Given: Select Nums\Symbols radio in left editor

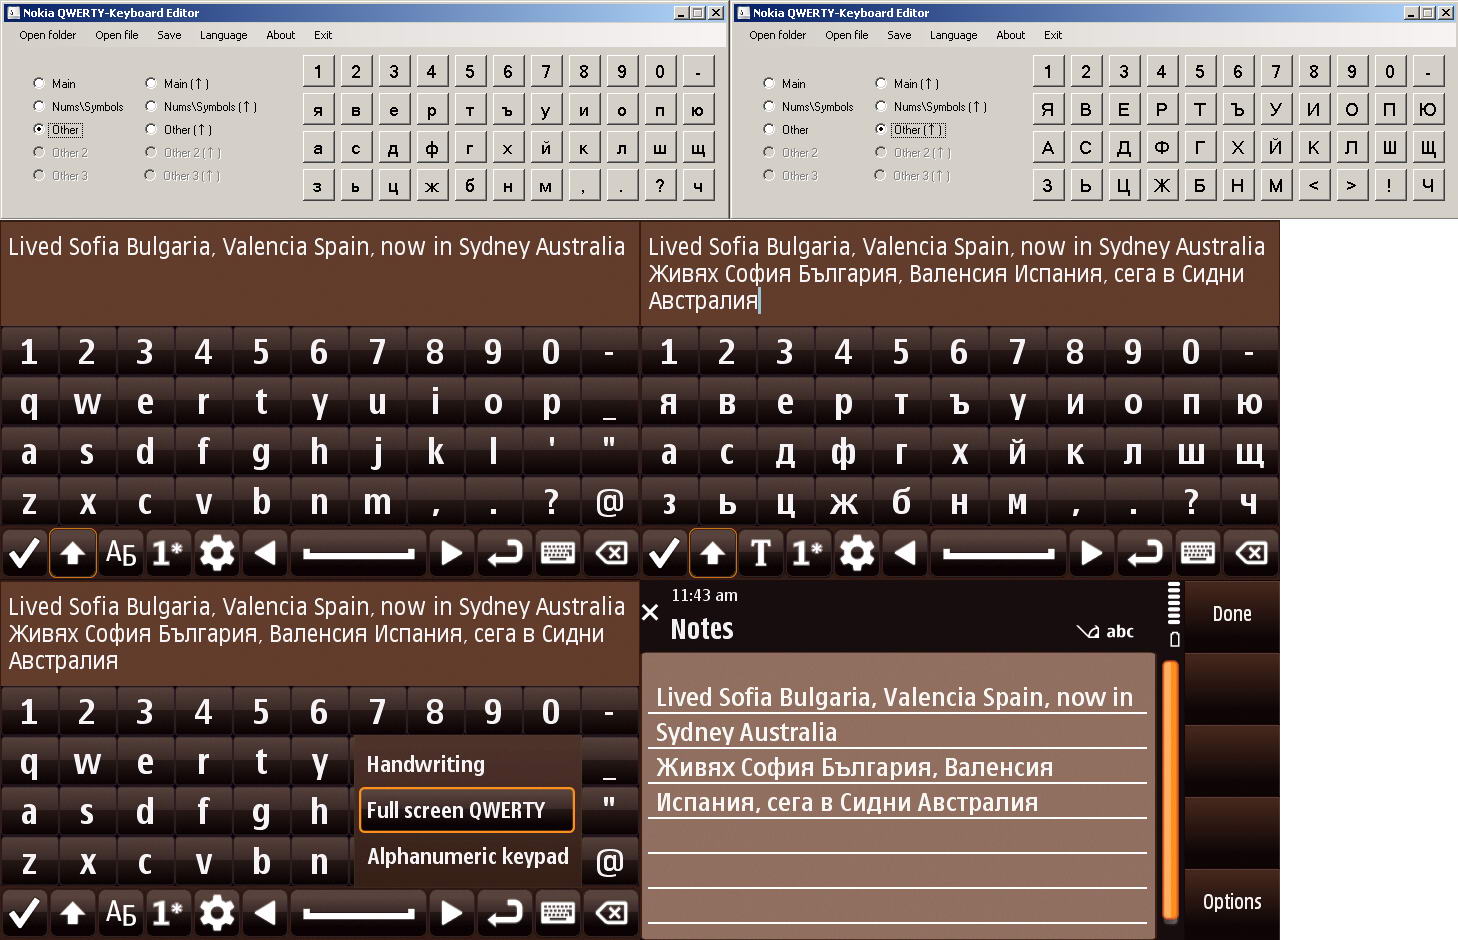Looking at the screenshot, I should (x=38, y=106).
